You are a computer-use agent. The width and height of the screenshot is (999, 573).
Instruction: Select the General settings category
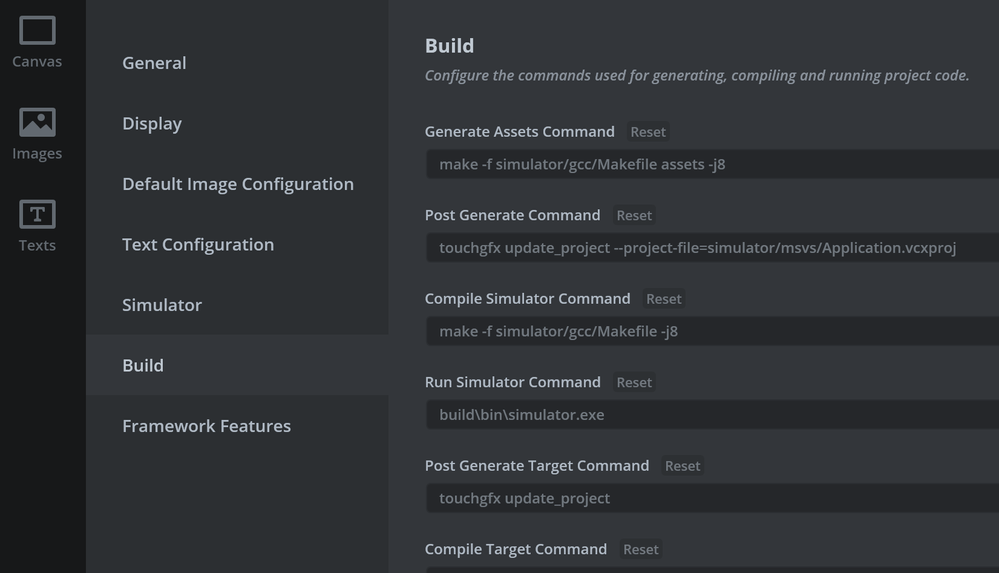click(x=237, y=62)
